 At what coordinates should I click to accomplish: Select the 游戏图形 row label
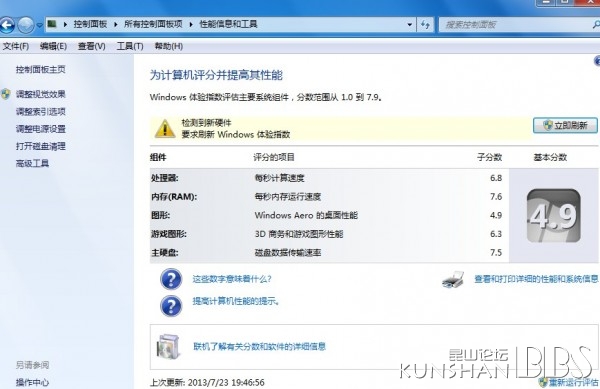click(x=169, y=234)
